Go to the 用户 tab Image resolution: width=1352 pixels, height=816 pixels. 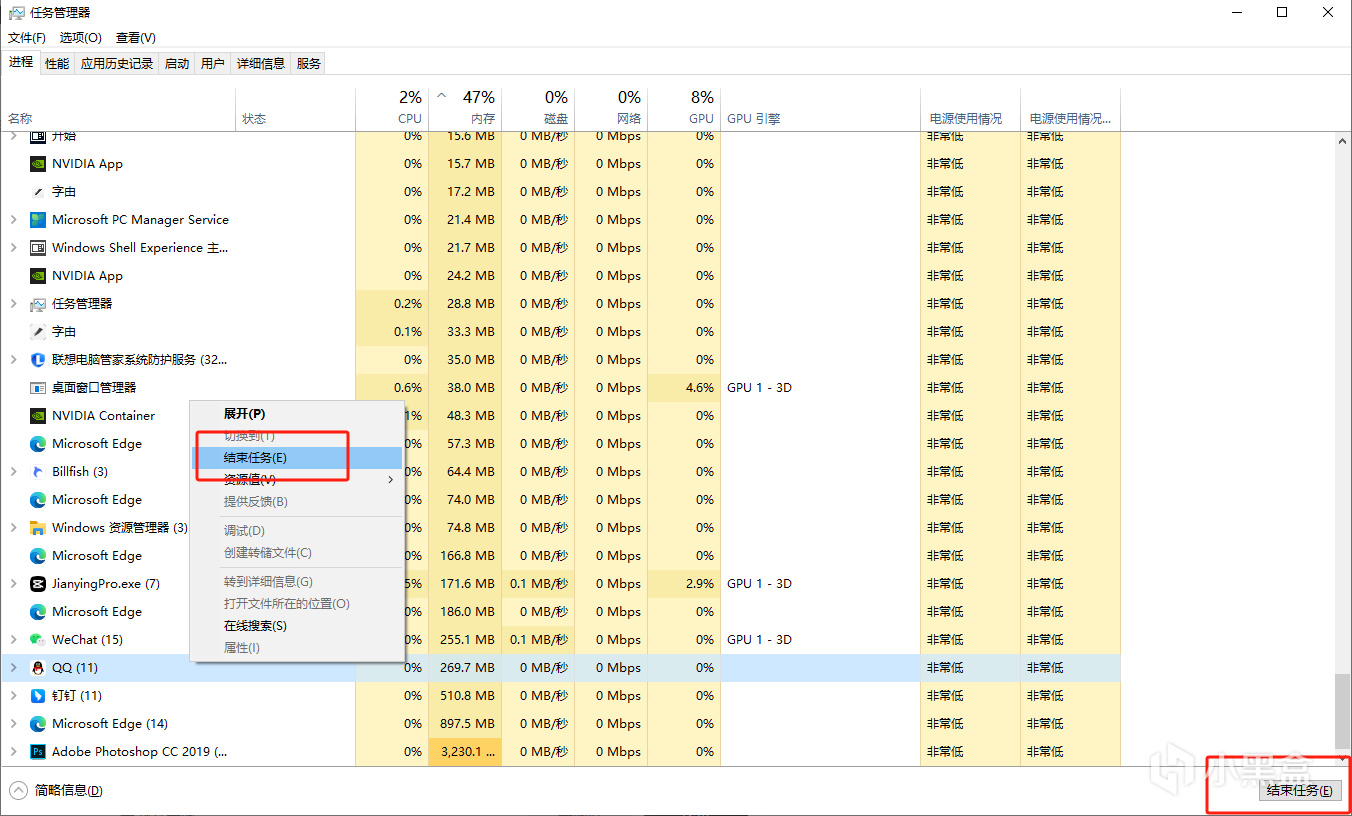click(x=213, y=64)
